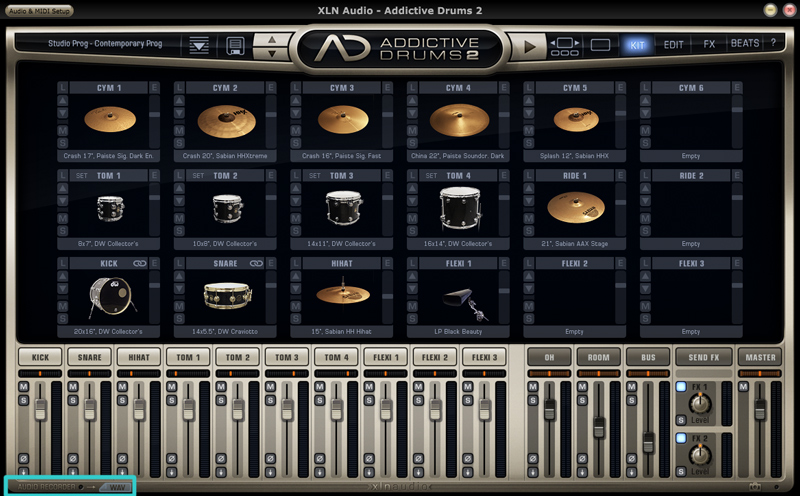Open the load menu L on CYM 2
The width and height of the screenshot is (800, 496).
pos(179,88)
